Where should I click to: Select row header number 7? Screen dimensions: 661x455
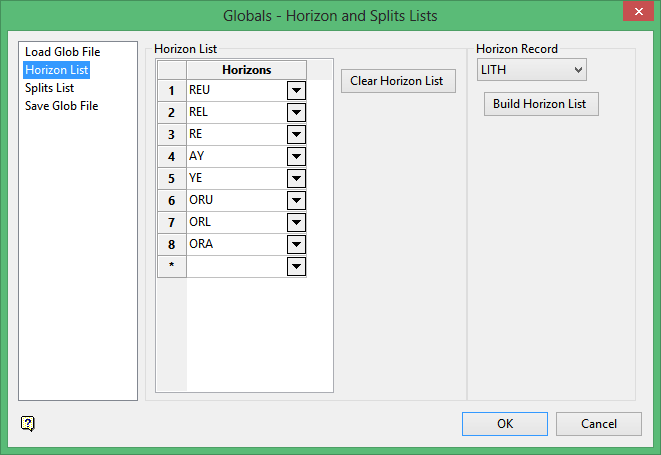172,222
